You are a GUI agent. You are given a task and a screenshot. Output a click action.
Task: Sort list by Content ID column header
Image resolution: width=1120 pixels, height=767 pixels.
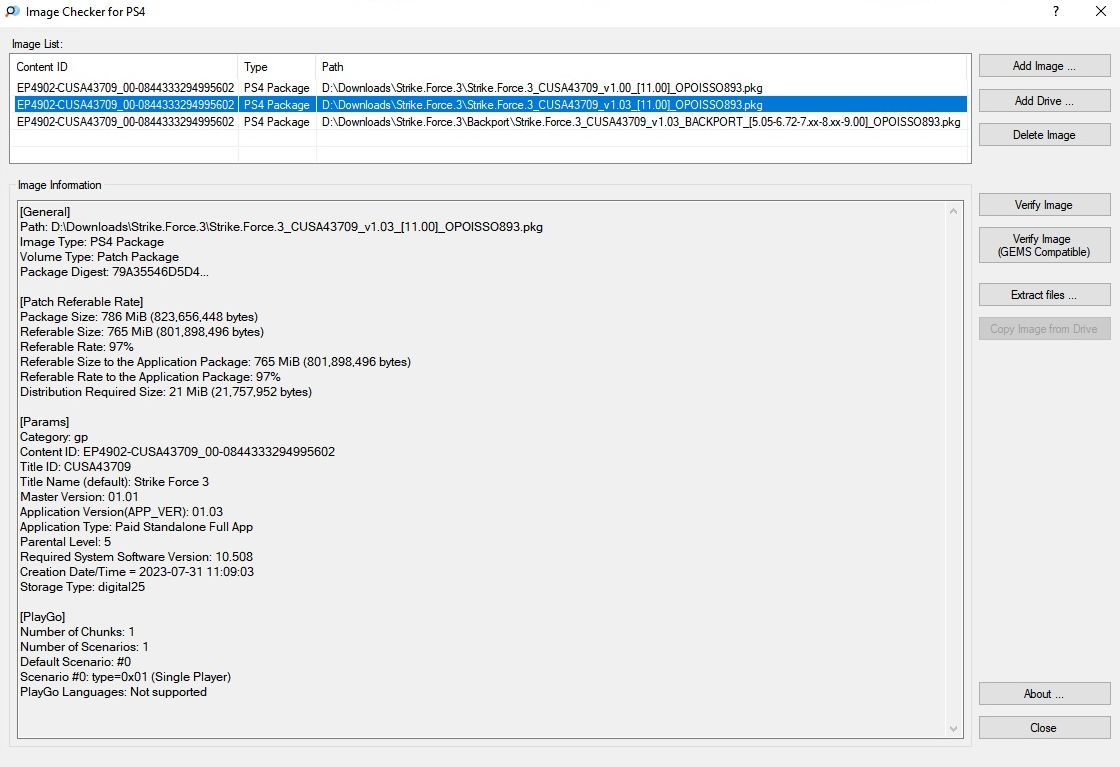pos(124,67)
